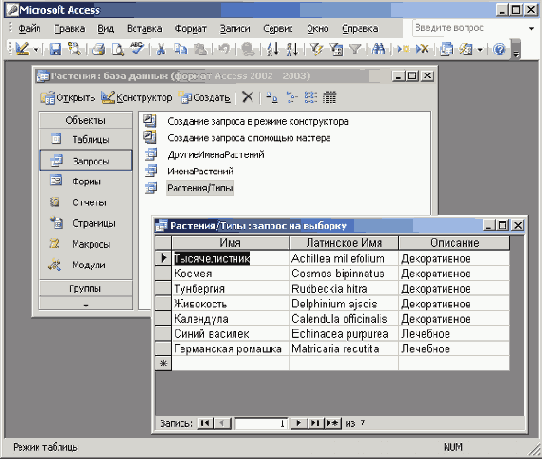542x459 pixels.
Task: Expand the New Object dropdown arrow
Action: [x=480, y=49]
